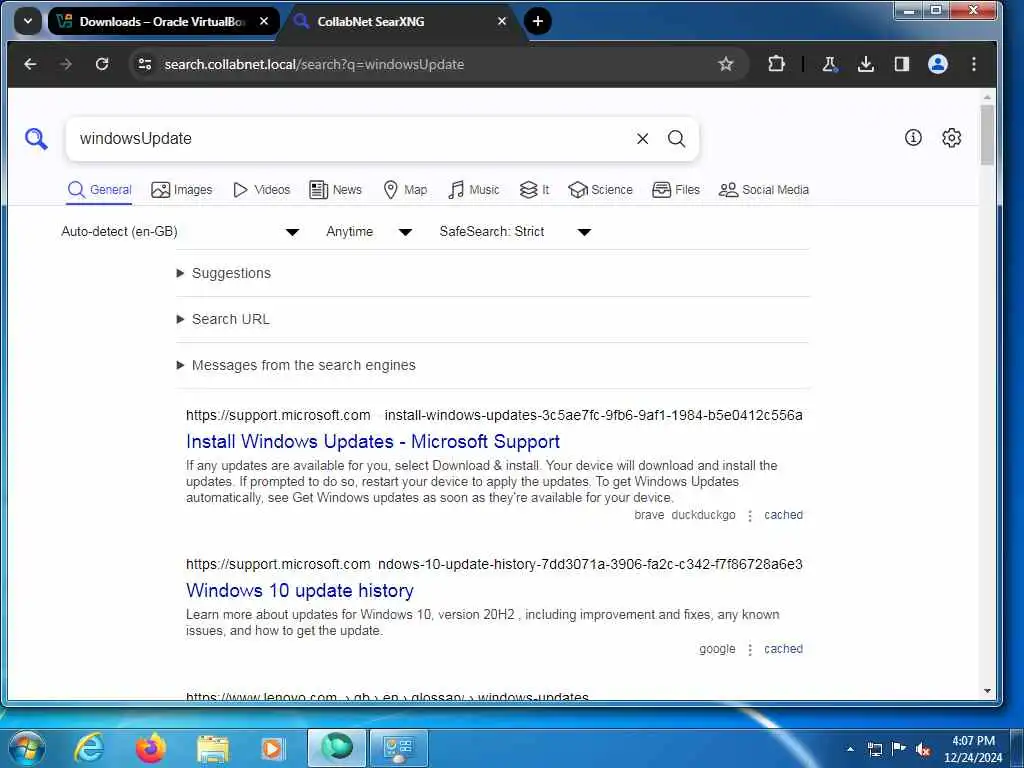Click the install-windows-updates result URL
The image size is (1024, 768).
pos(494,415)
